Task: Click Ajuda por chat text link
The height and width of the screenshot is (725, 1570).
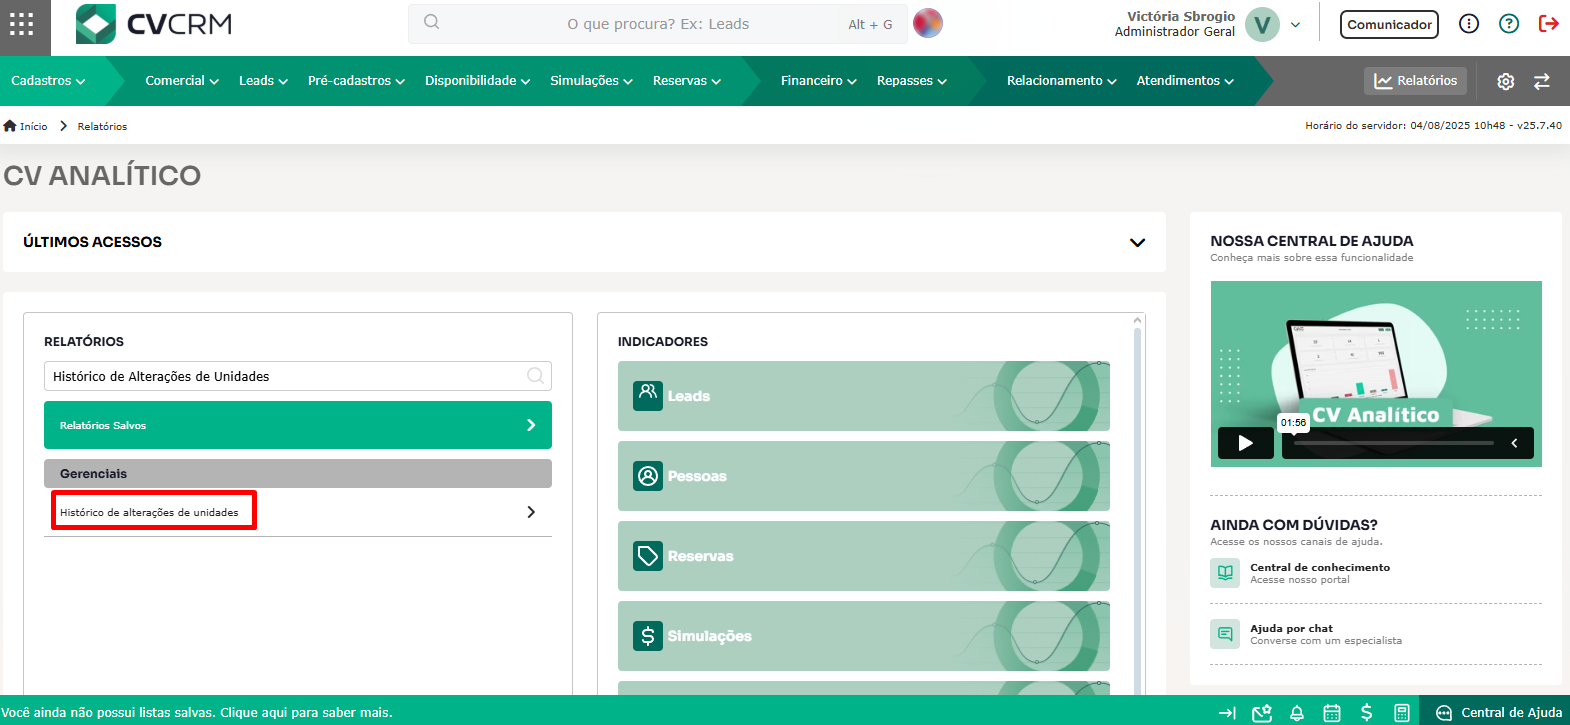Action: [1291, 628]
